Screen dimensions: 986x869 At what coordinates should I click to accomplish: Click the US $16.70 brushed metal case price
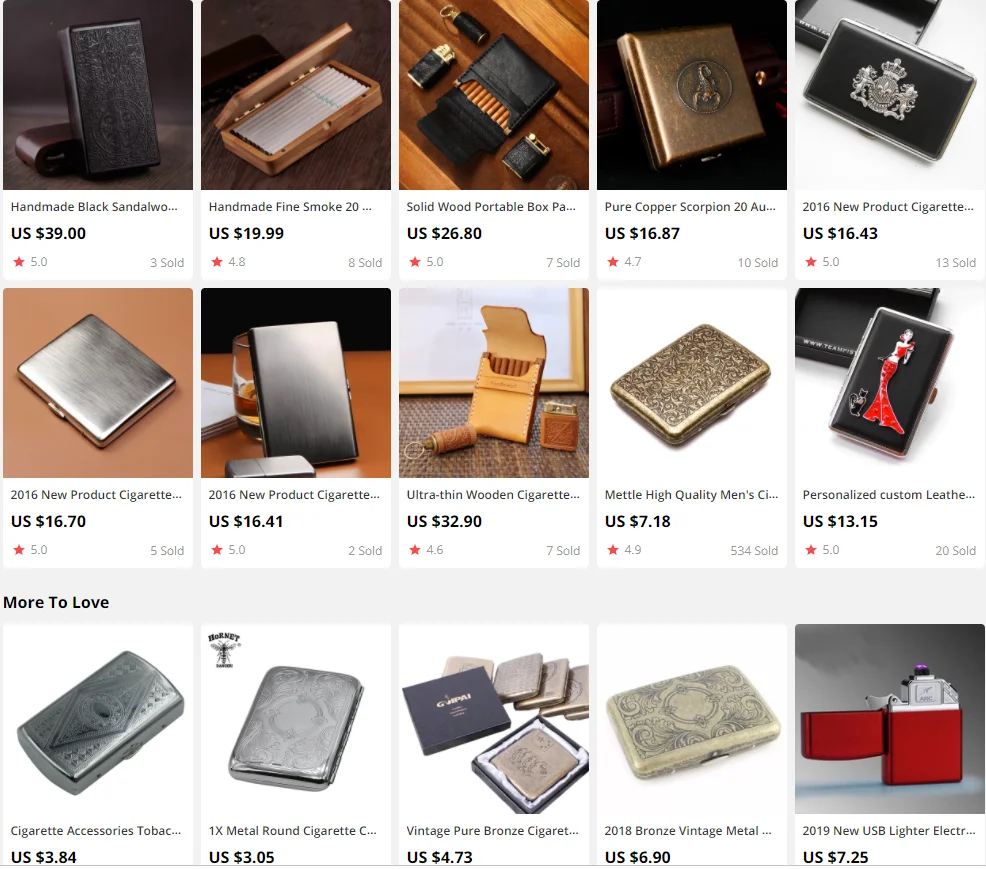click(48, 521)
